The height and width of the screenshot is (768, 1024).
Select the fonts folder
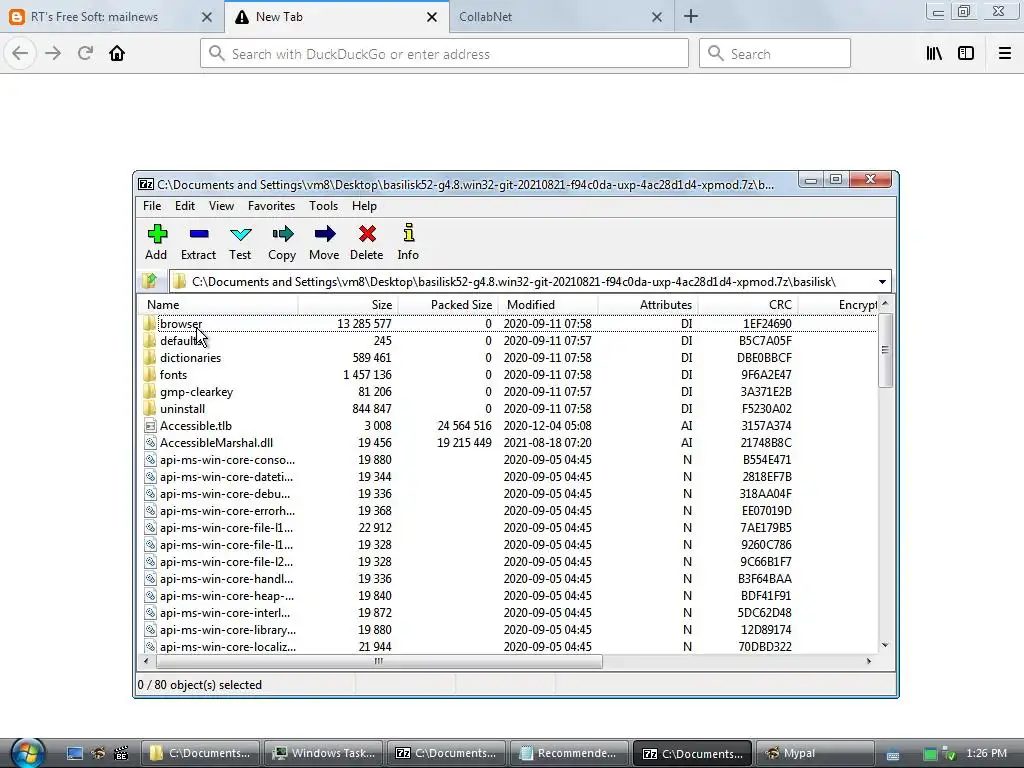(x=509, y=374)
